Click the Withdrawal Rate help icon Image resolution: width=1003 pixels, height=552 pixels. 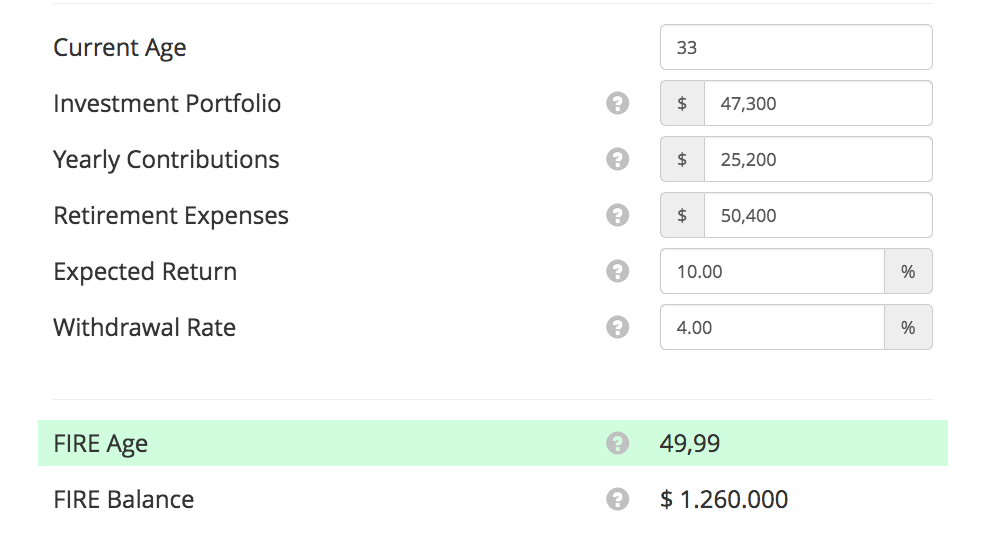tap(618, 327)
